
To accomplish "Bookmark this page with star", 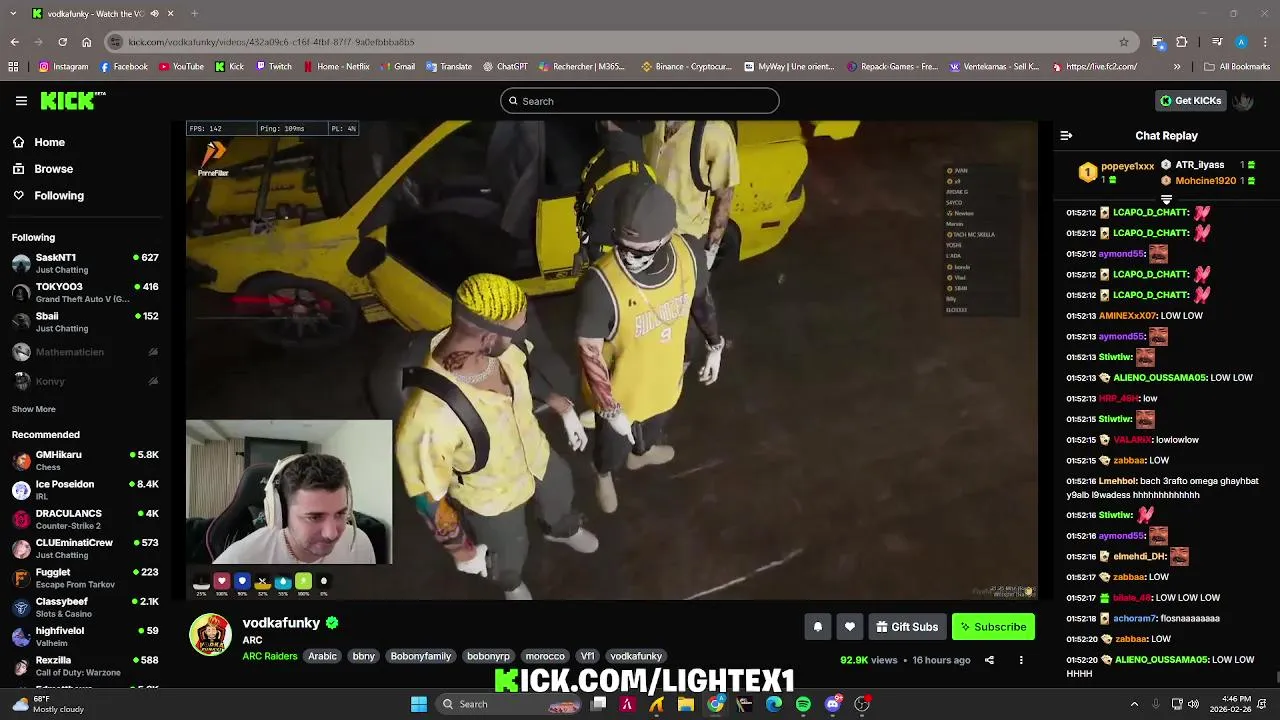I will [x=1124, y=42].
